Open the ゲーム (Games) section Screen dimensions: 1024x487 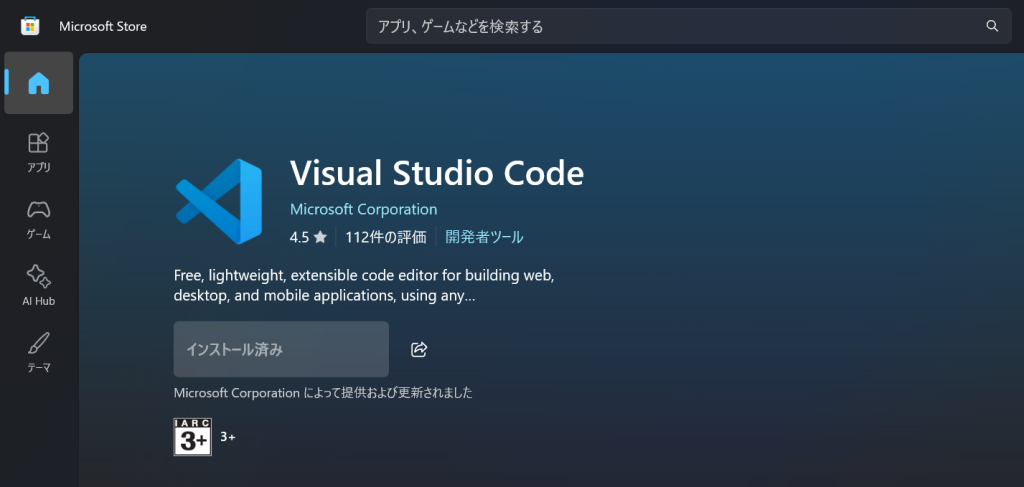(38, 218)
